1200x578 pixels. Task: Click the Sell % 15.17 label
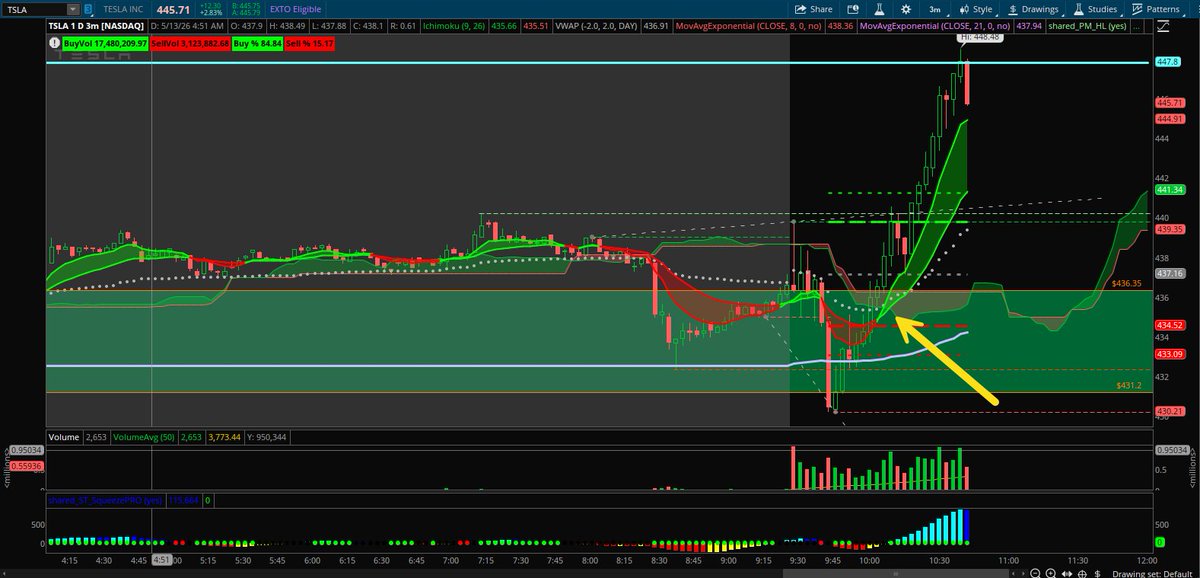(311, 44)
